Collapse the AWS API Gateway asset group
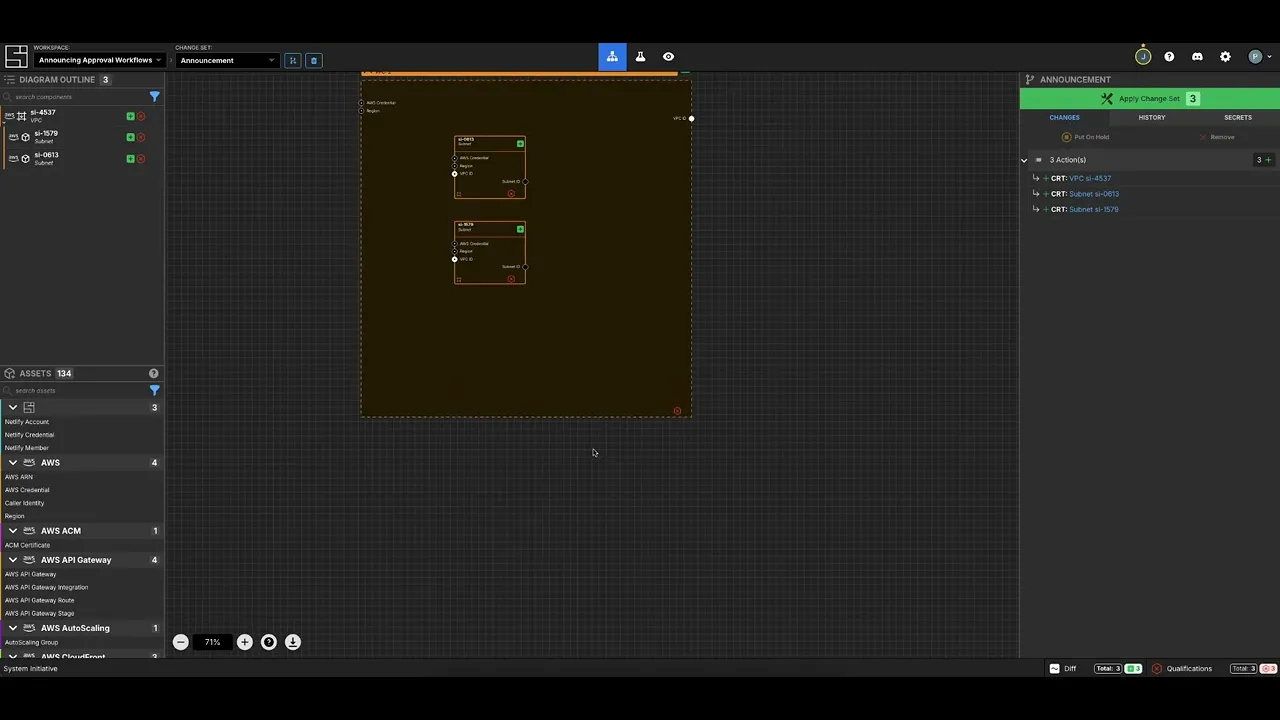This screenshot has height=720, width=1280. (x=13, y=560)
